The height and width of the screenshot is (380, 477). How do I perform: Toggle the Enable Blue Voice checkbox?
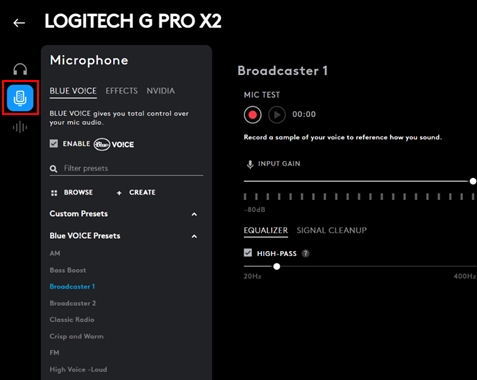click(x=54, y=144)
